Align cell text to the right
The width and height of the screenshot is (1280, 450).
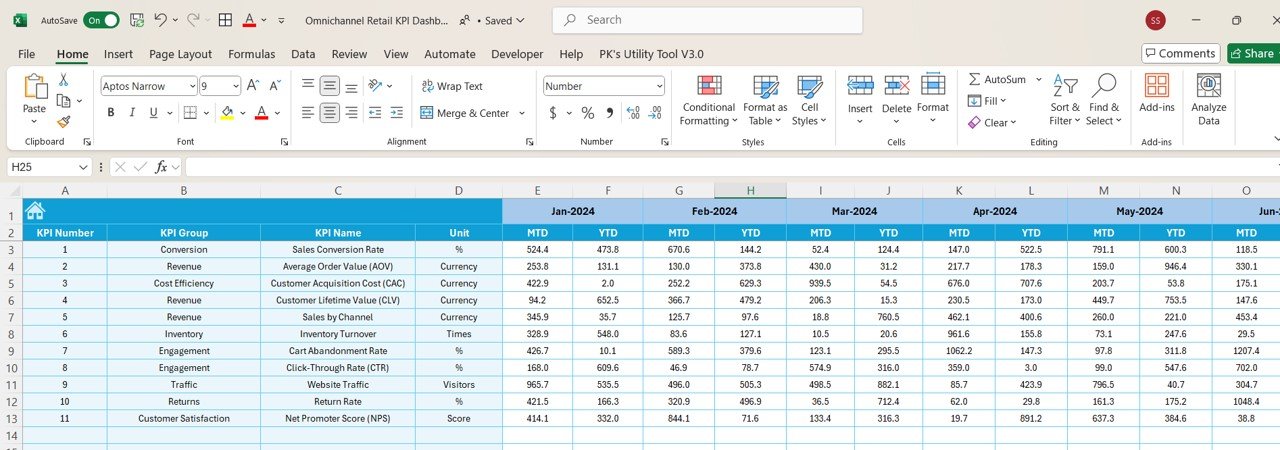pyautogui.click(x=352, y=113)
